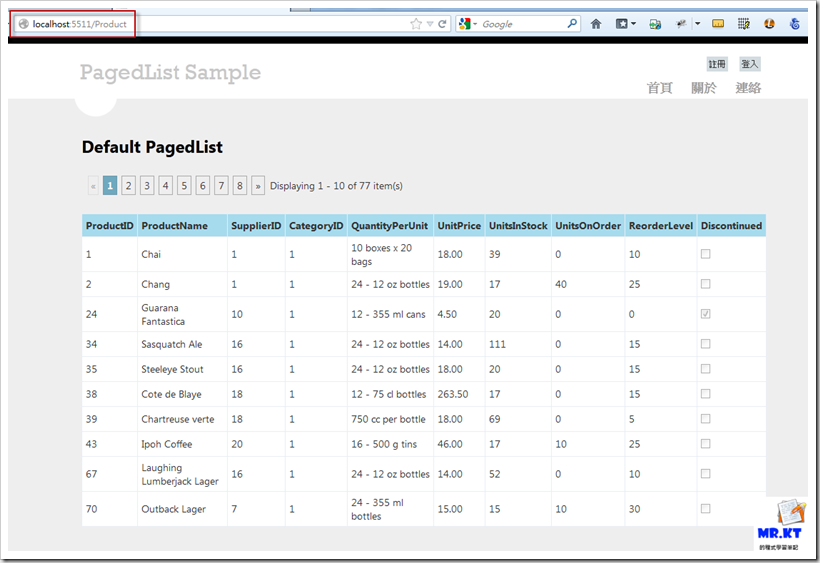The image size is (820, 563).
Task: Click the QuantityPerUnit column header
Action: pos(390,226)
